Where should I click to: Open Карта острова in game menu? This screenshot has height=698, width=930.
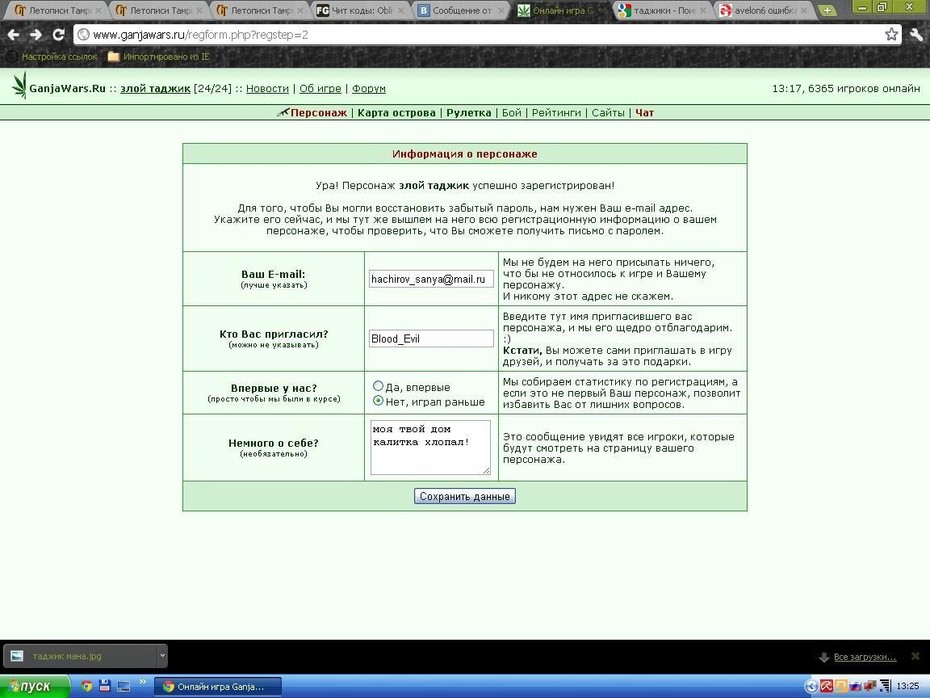coord(396,113)
